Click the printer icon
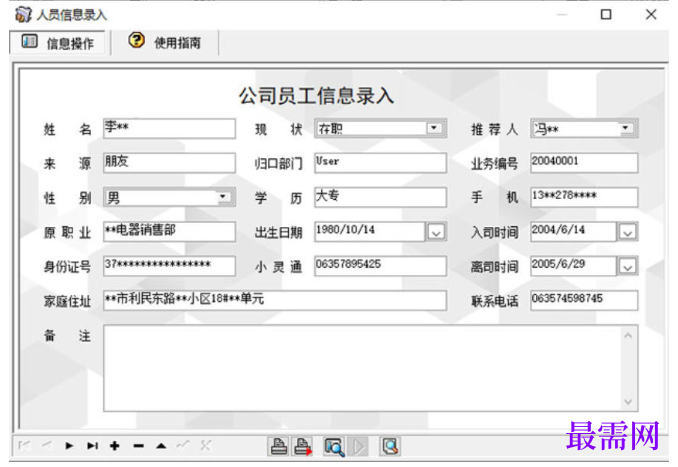 (x=279, y=446)
